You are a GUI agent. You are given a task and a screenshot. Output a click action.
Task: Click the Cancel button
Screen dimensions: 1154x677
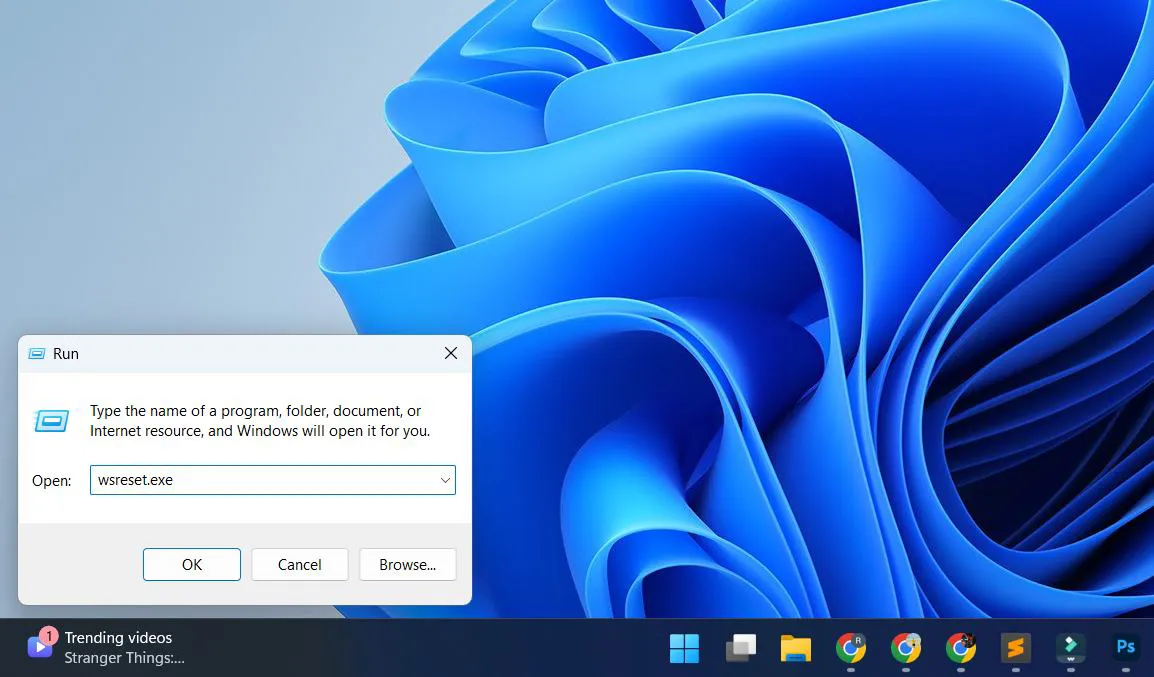tap(299, 564)
